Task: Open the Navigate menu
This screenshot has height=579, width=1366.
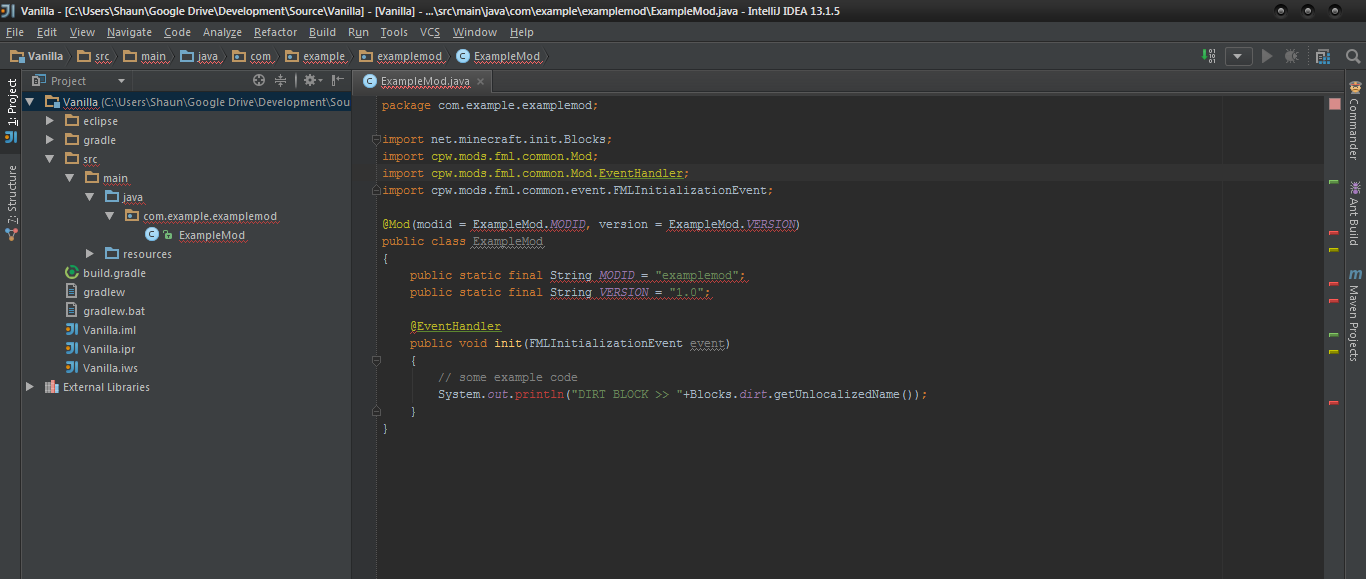Action: pos(129,32)
